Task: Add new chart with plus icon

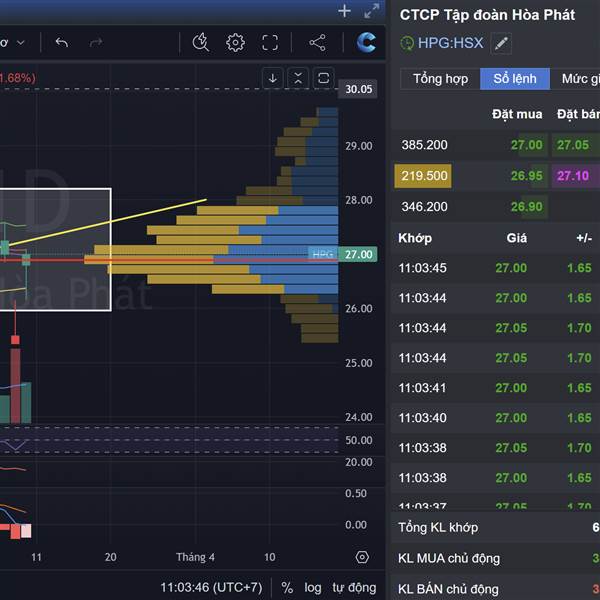Action: coord(344,11)
